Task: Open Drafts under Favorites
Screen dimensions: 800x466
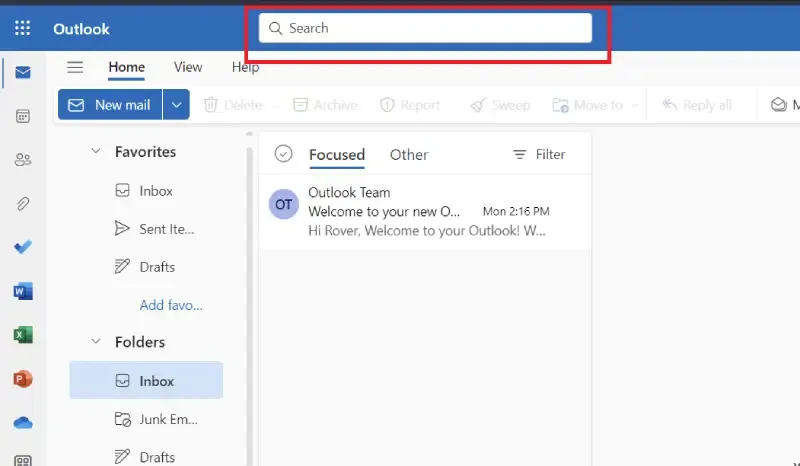Action: point(146,267)
